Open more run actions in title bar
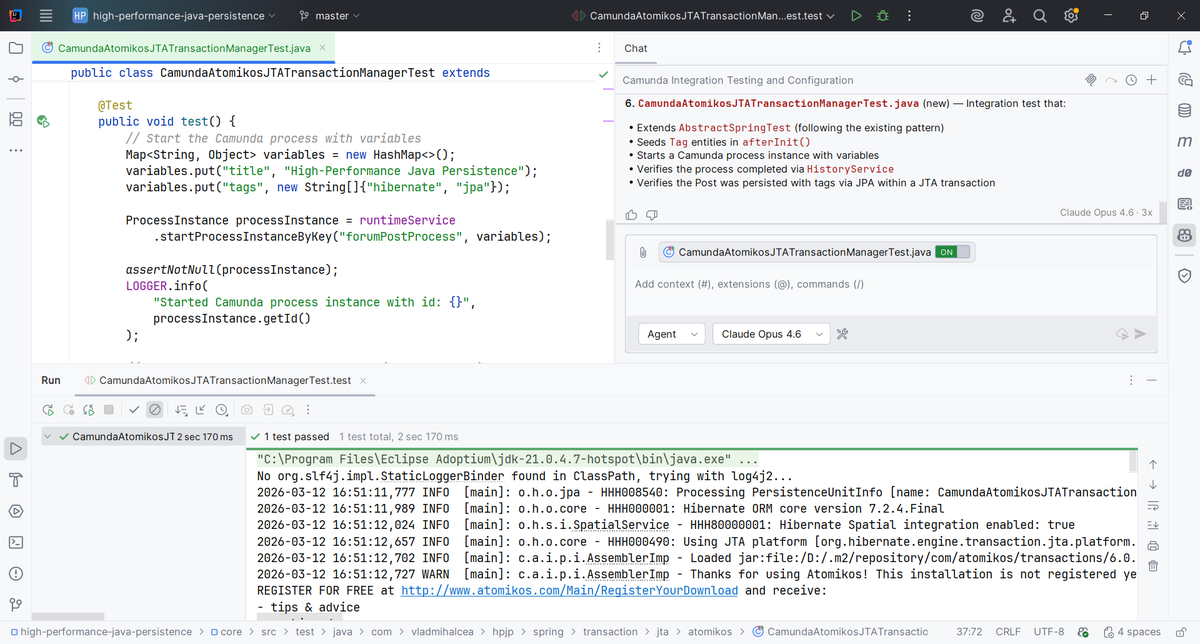 [908, 16]
